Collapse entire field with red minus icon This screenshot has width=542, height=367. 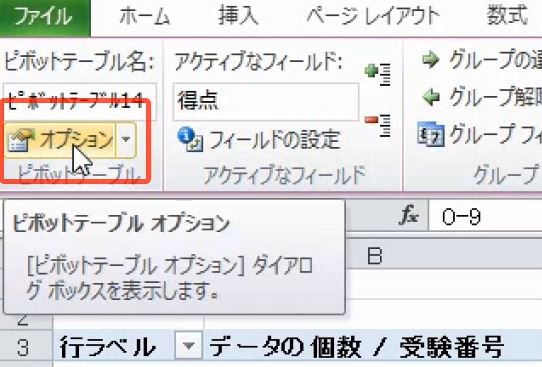pyautogui.click(x=378, y=125)
